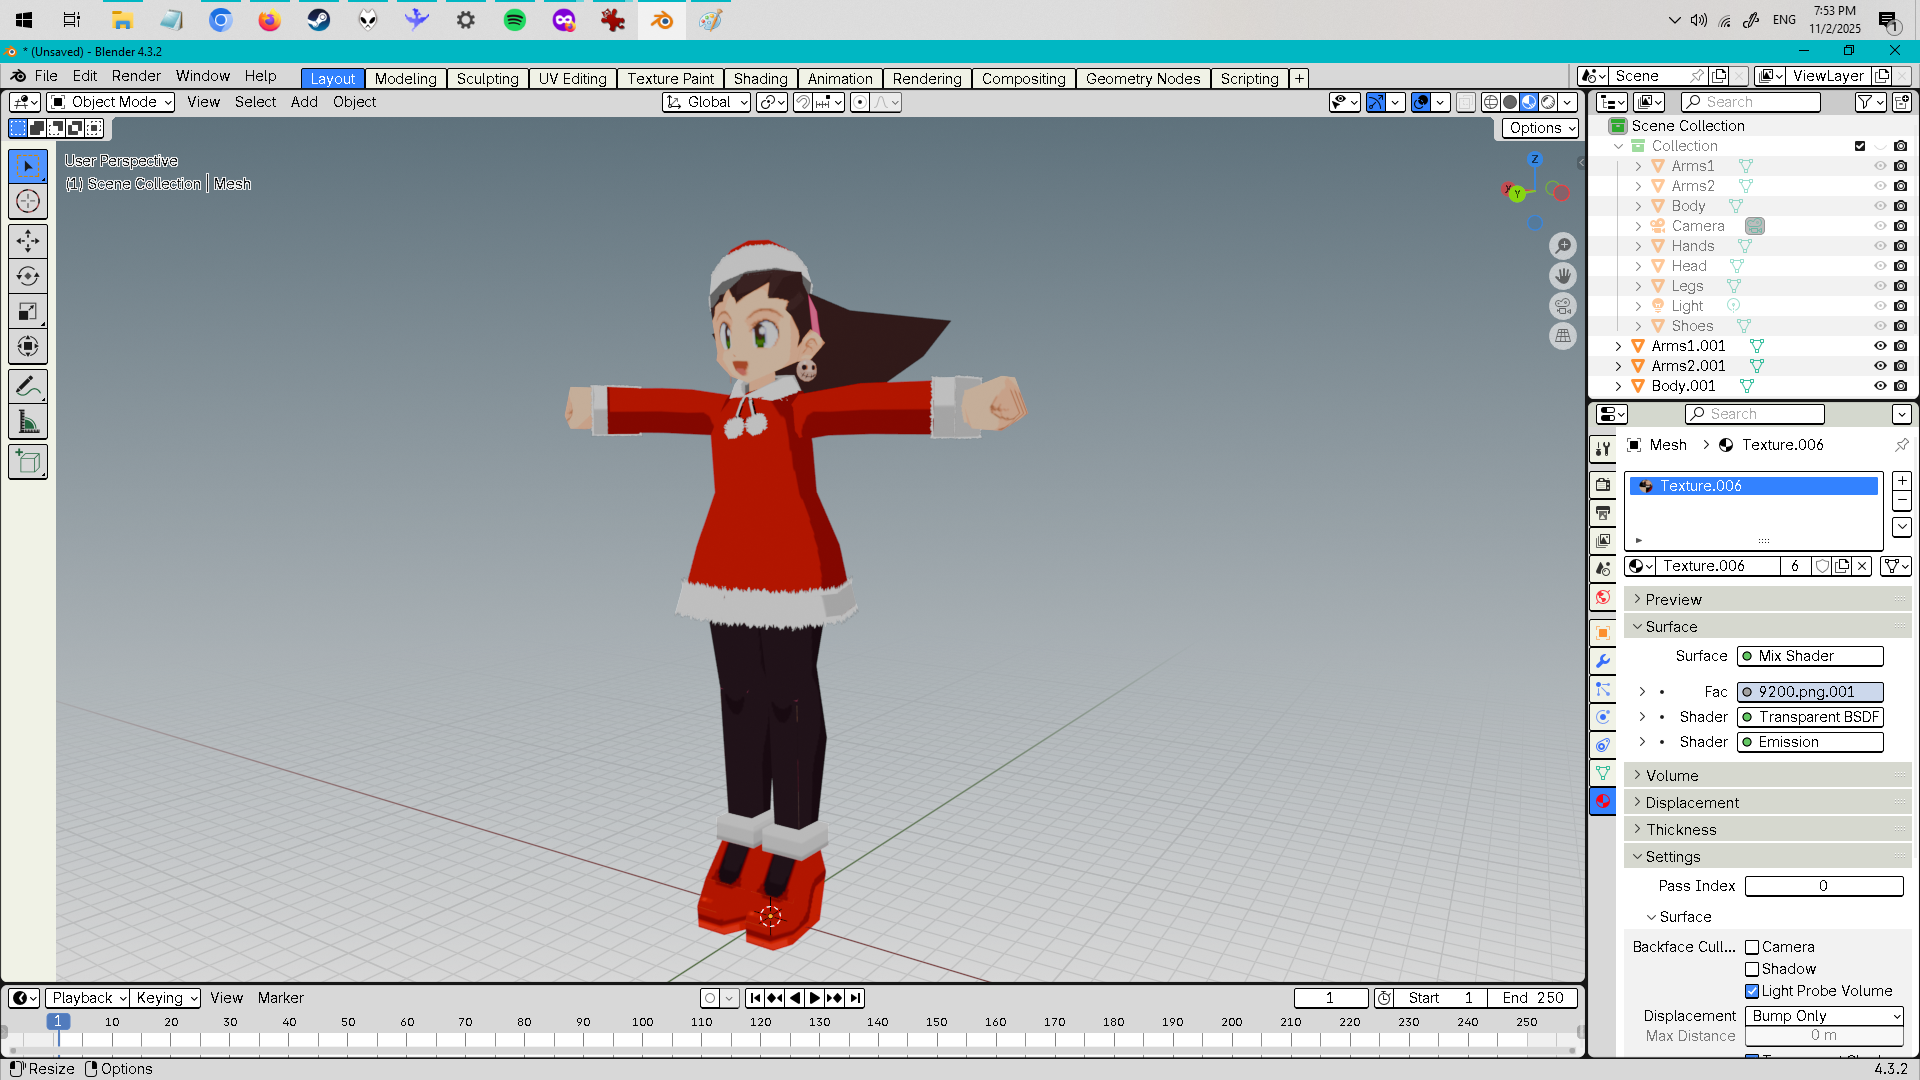Screen dimensions: 1920x1080
Task: Expand the Volume material panel
Action: point(1672,776)
